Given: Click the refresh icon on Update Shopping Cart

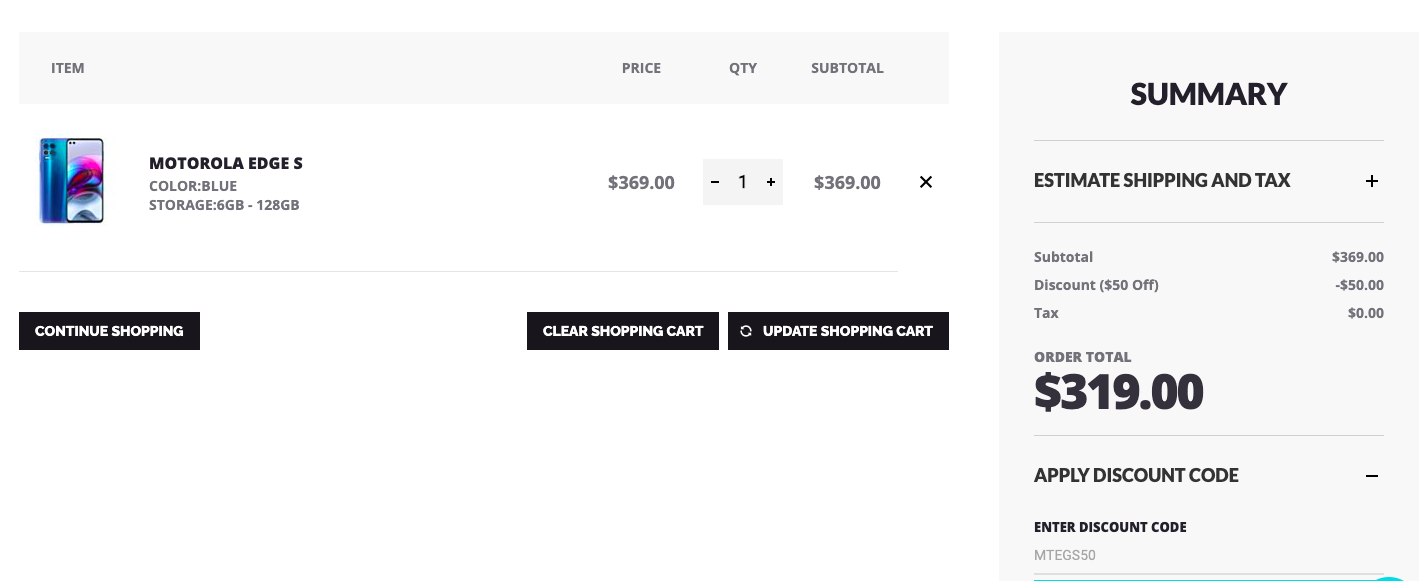Looking at the screenshot, I should [746, 331].
